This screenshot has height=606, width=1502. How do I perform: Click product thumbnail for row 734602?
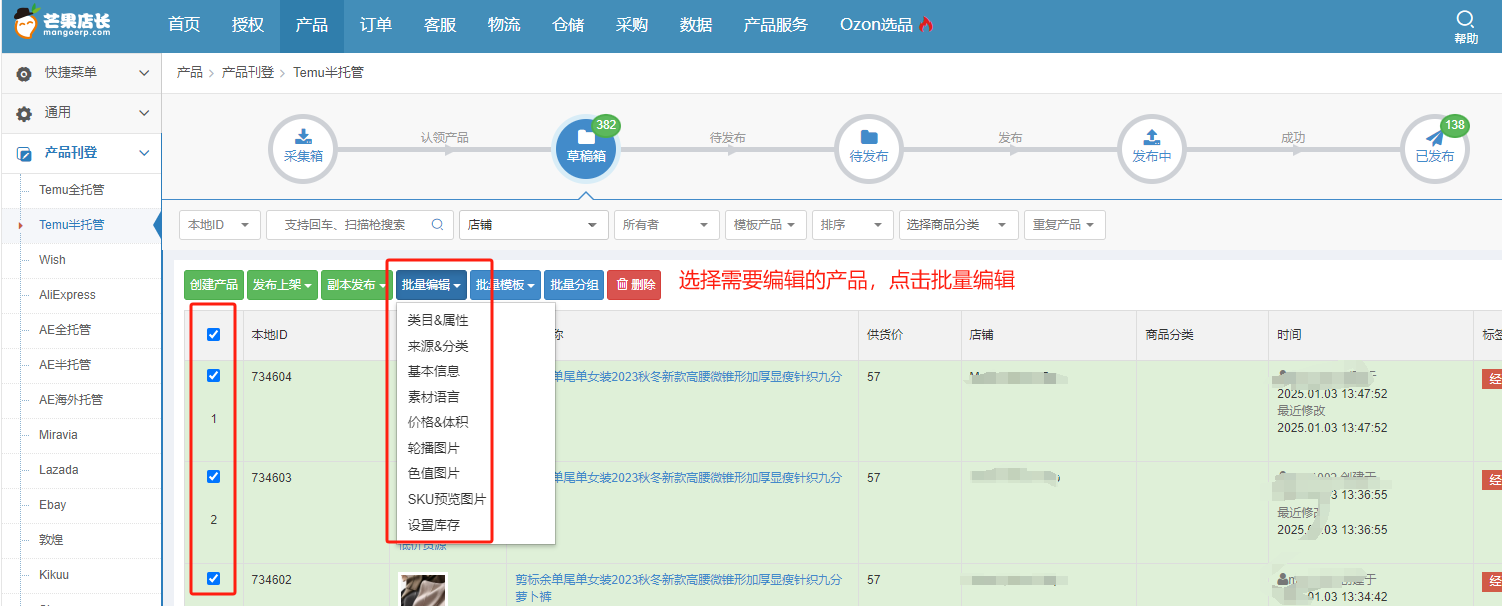pyautogui.click(x=422, y=589)
